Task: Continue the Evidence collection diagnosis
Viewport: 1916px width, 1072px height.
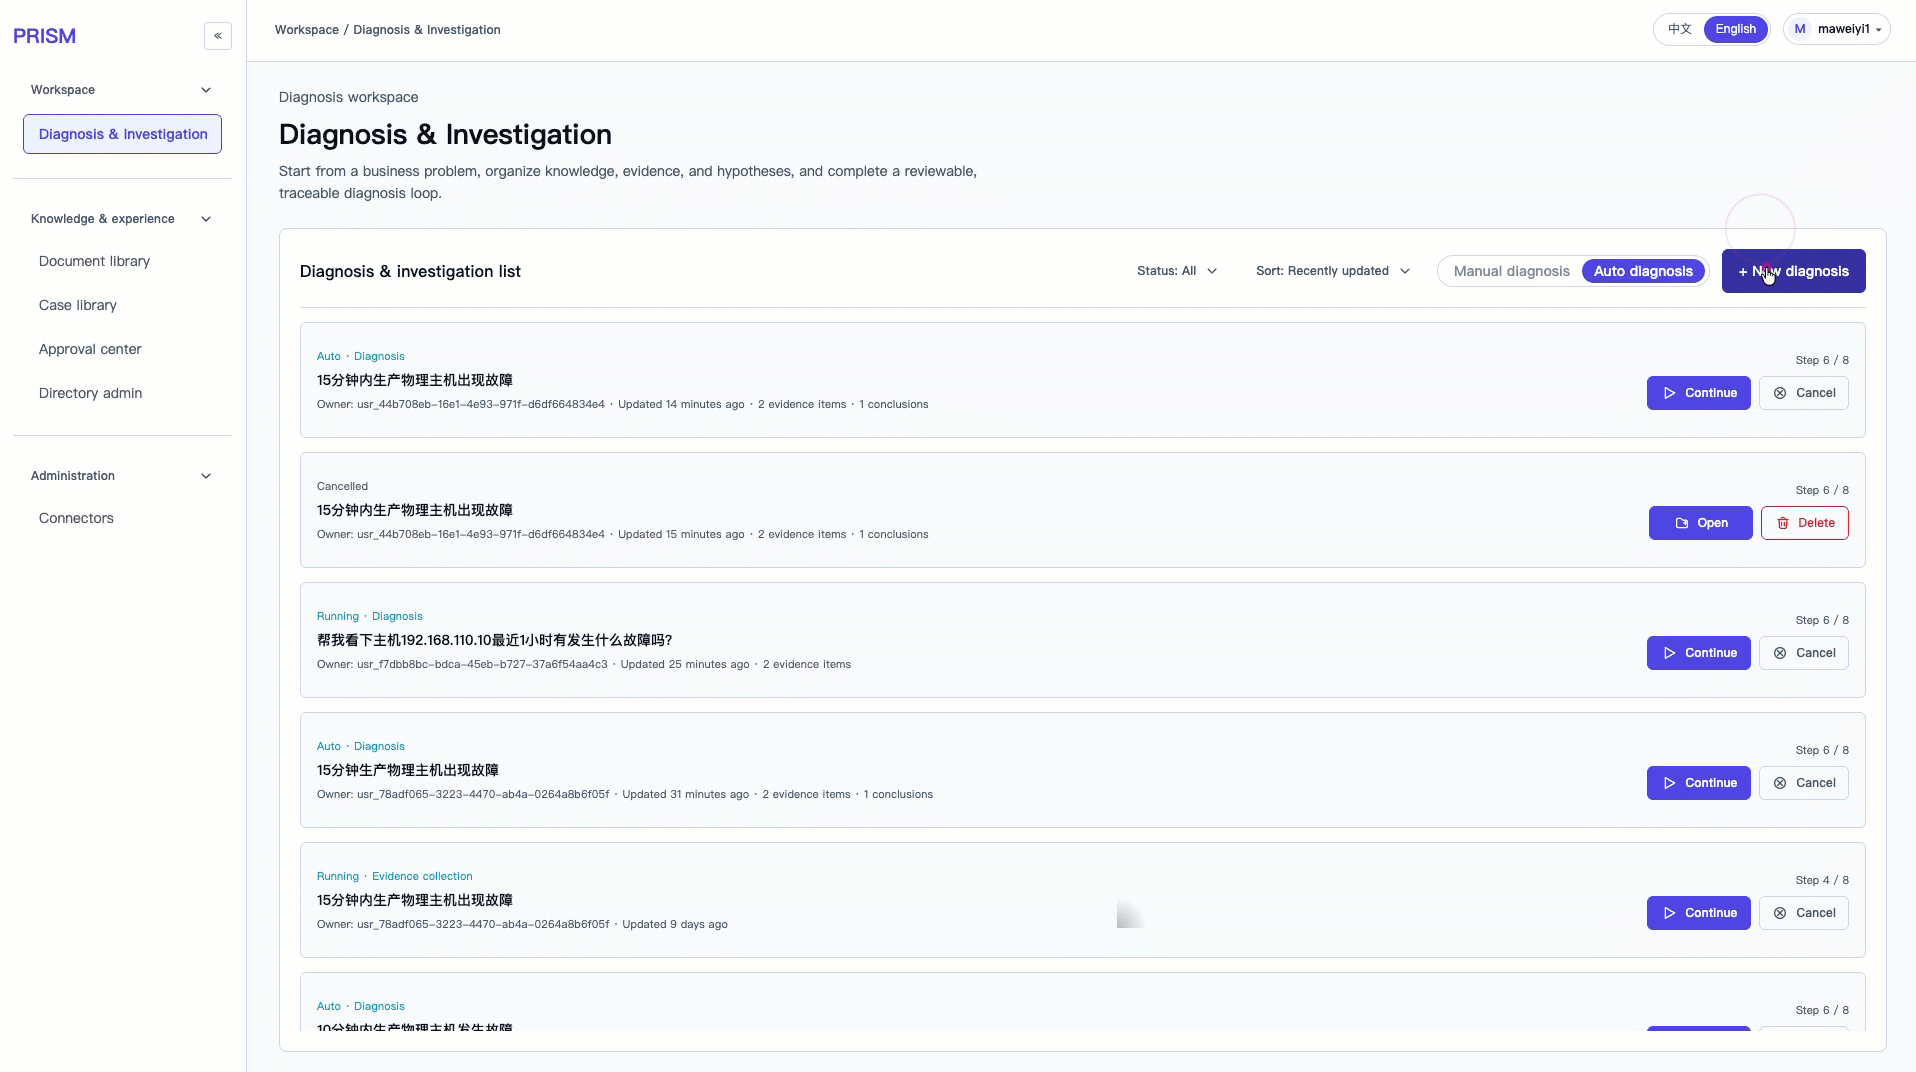Action: point(1698,913)
